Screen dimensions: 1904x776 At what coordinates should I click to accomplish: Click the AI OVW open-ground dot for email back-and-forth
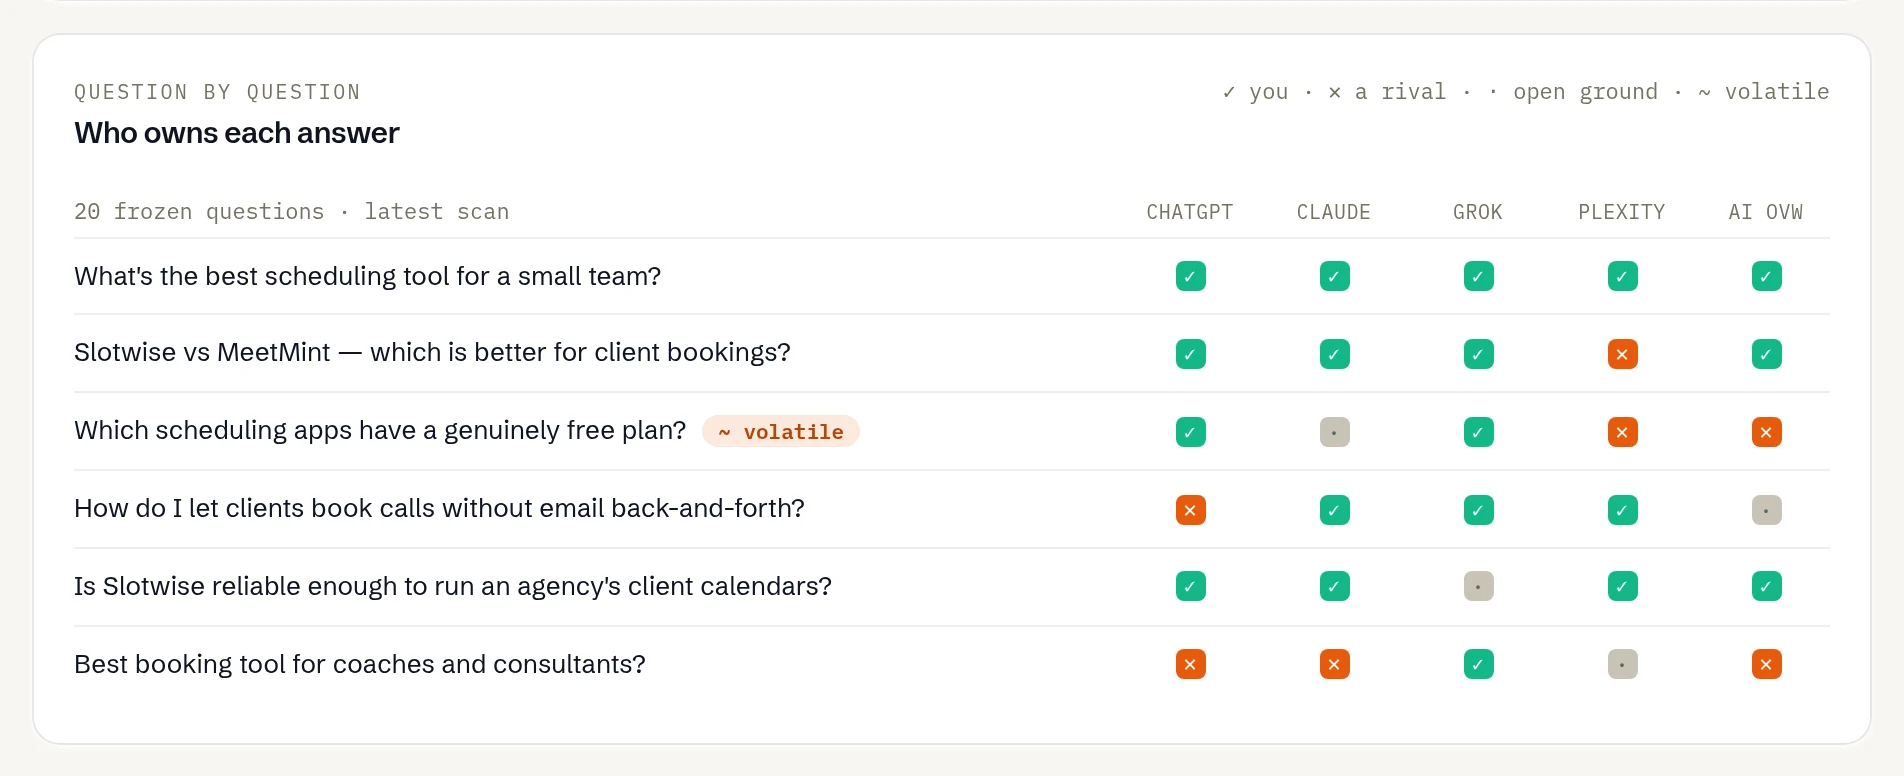click(x=1766, y=510)
